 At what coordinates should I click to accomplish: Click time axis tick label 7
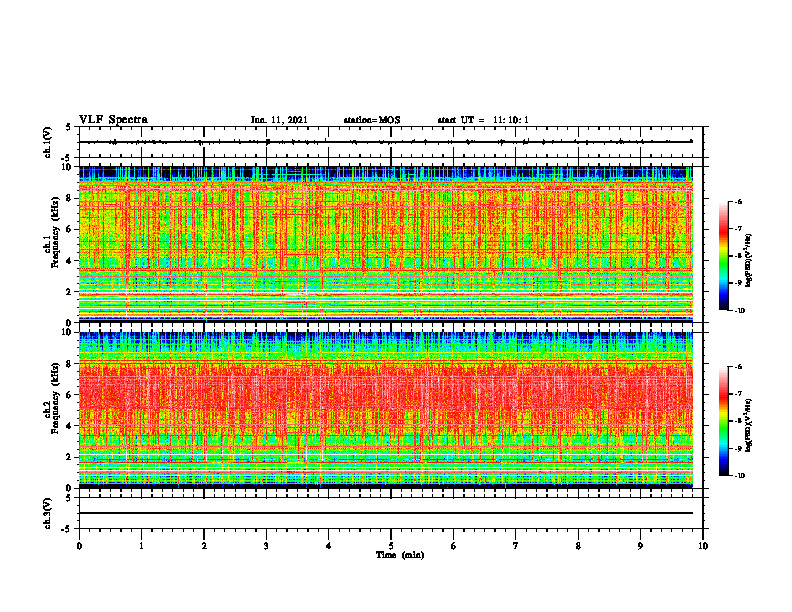516,546
